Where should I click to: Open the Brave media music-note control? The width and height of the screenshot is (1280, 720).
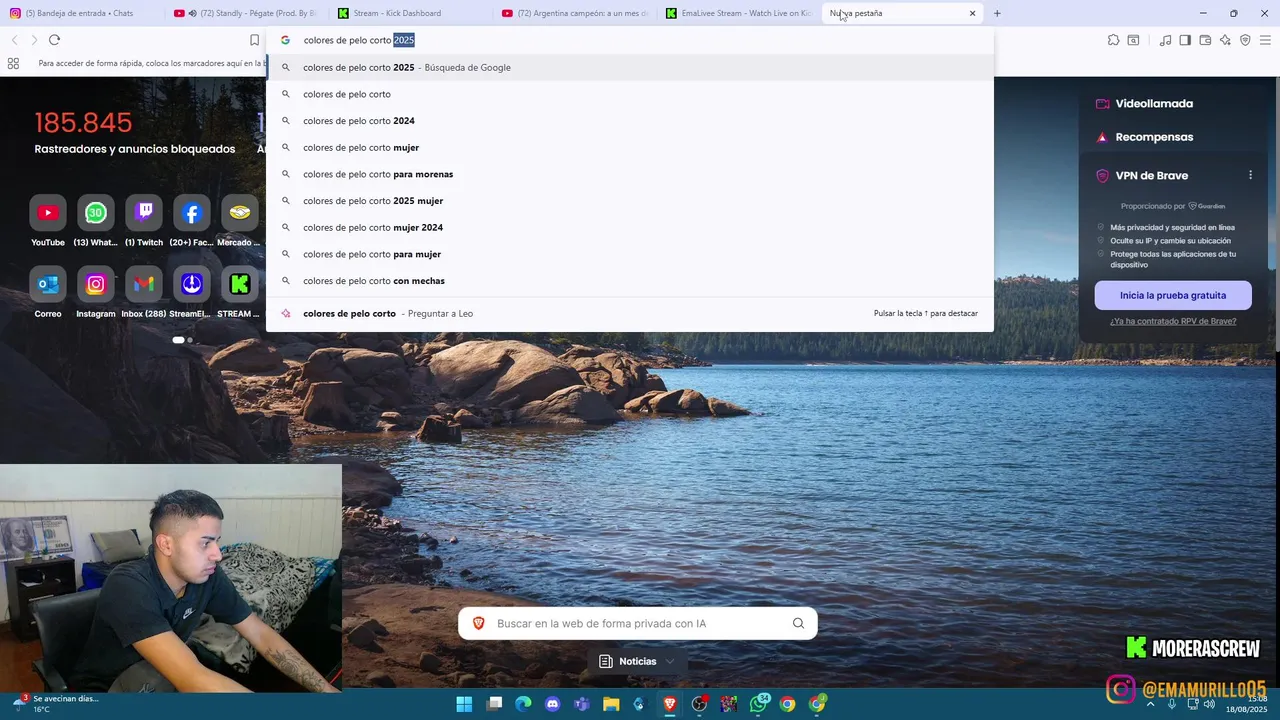point(1165,40)
